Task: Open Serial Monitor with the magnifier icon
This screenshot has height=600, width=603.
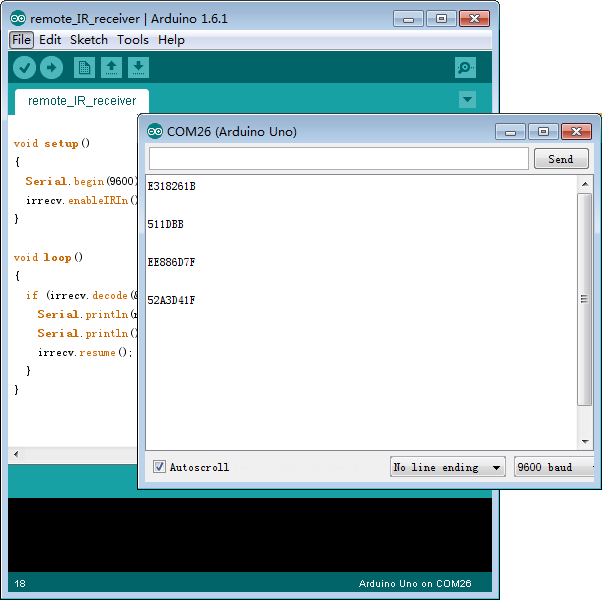Action: [x=465, y=68]
